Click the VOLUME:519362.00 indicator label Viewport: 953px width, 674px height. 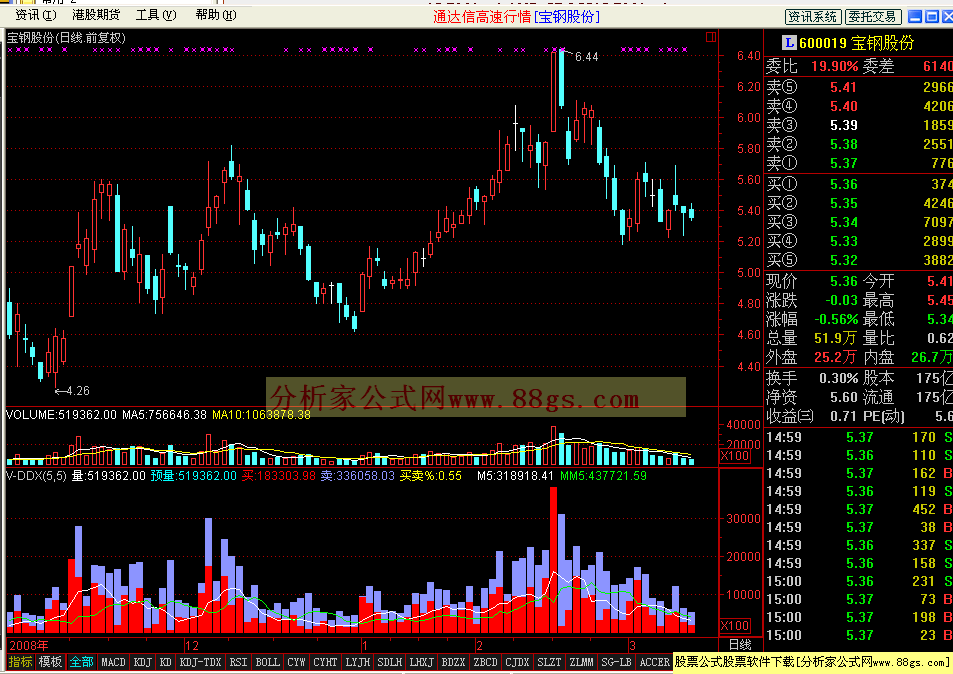(61, 415)
